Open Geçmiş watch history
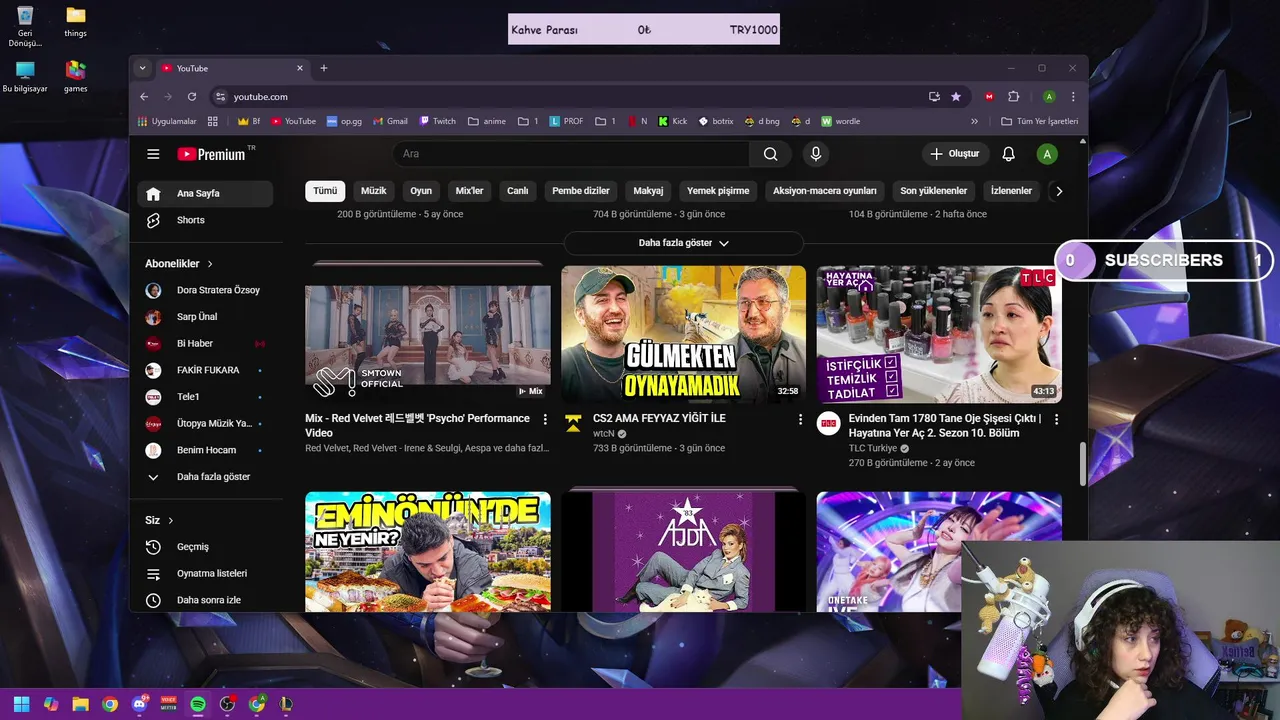Image resolution: width=1280 pixels, height=720 pixels. 205,547
